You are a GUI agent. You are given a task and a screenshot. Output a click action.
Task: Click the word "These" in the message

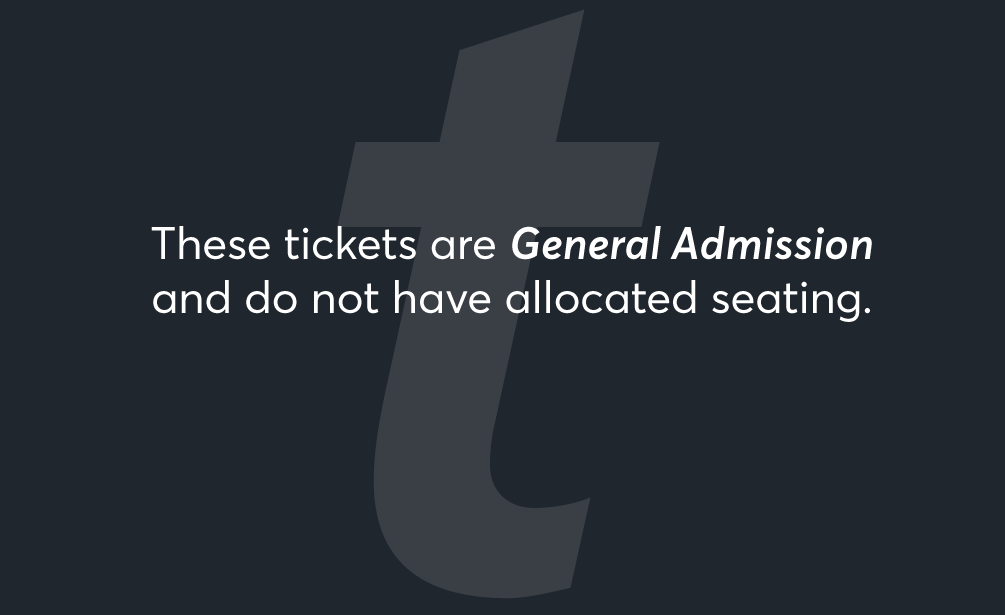click(211, 245)
